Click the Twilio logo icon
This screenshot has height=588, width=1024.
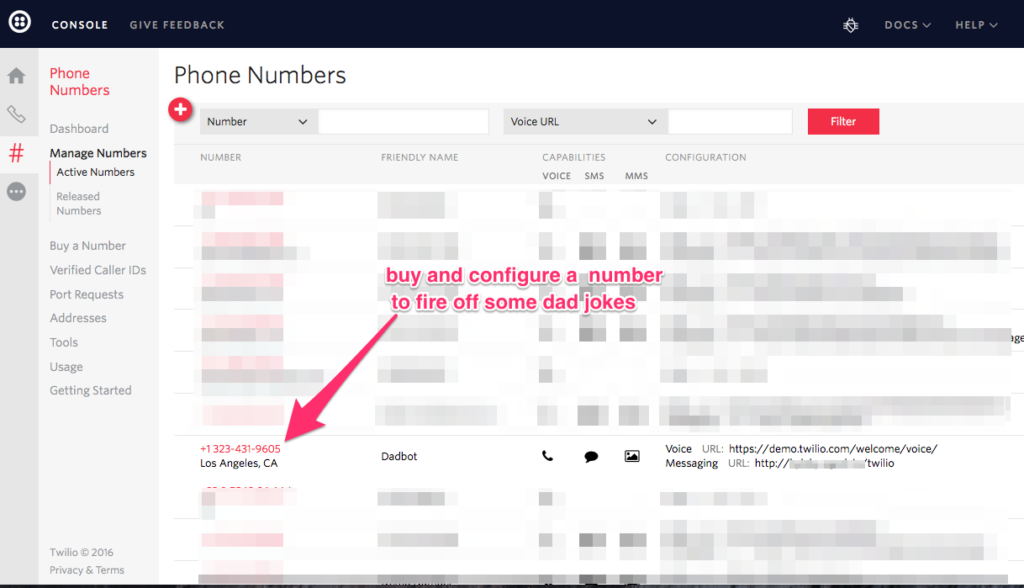[19, 23]
